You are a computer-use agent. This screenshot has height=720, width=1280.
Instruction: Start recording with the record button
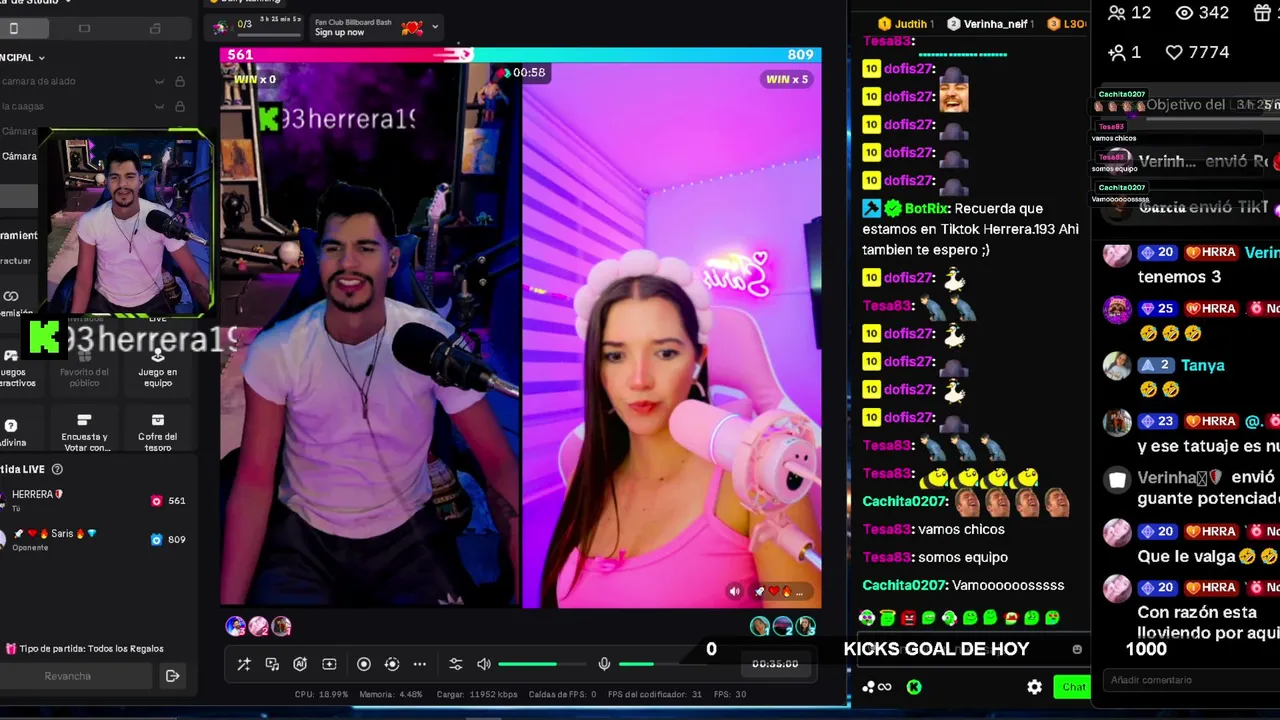(364, 664)
